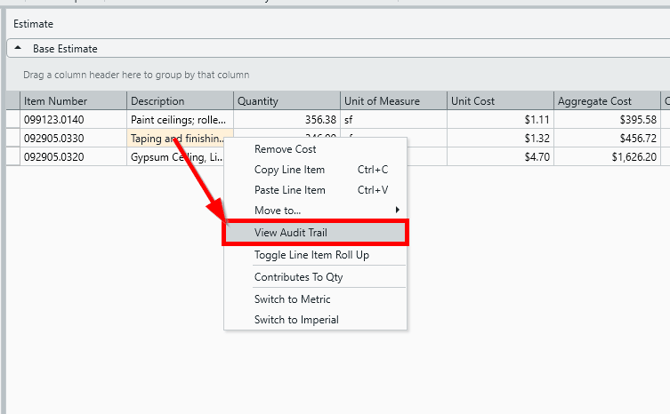Image resolution: width=670 pixels, height=414 pixels.
Task: Choose Remove Cost in the context menu
Action: 285,149
